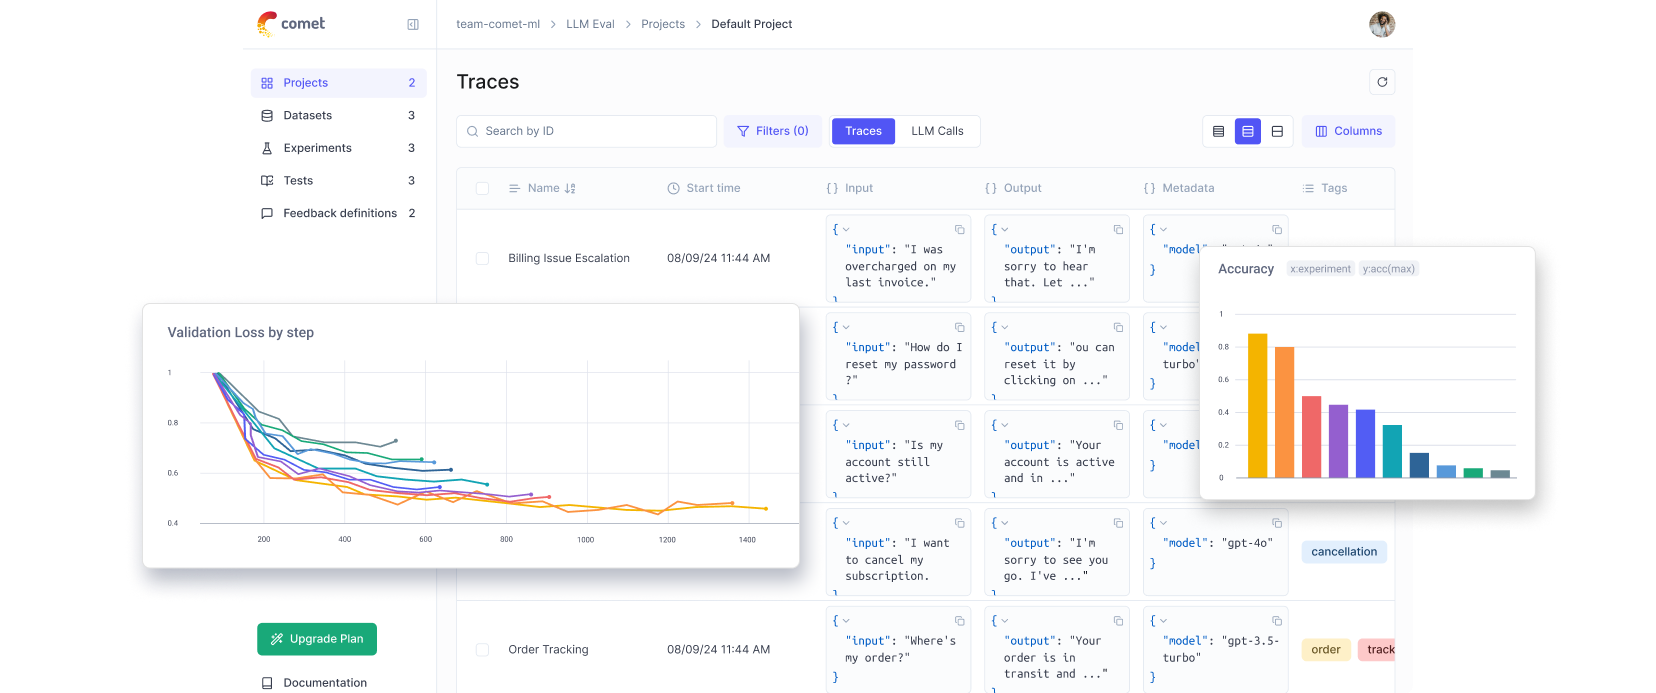The width and height of the screenshot is (1656, 693).
Task: Click the Comet logo
Action: 291,24
